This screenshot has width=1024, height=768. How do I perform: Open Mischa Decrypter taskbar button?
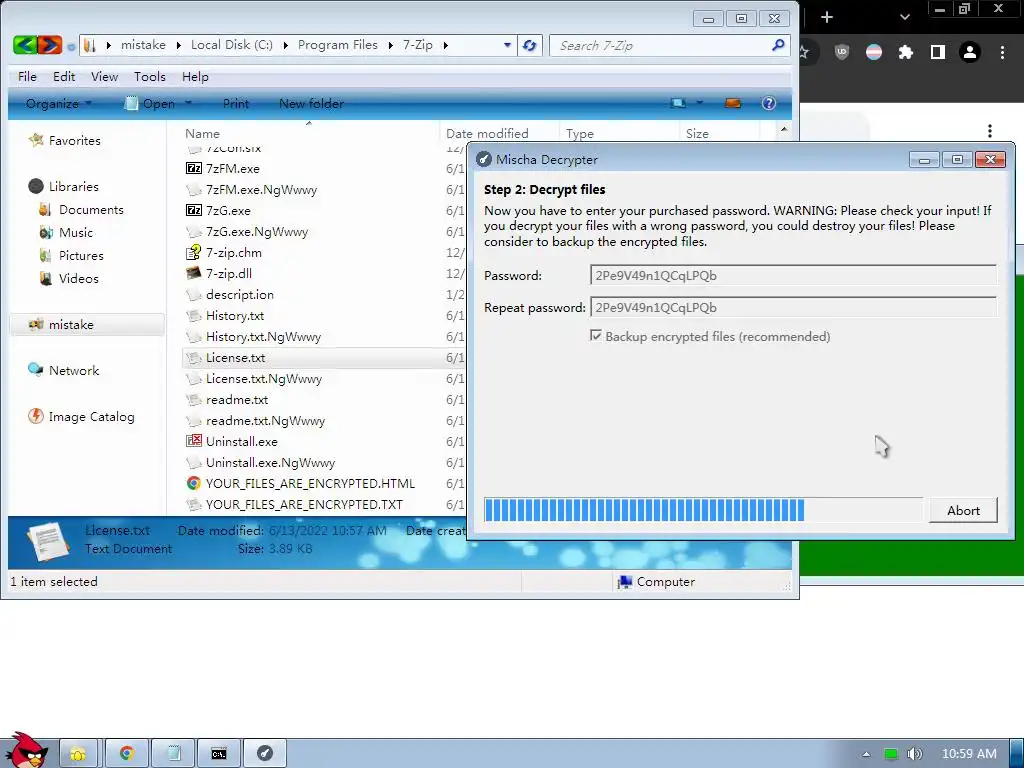(265, 754)
